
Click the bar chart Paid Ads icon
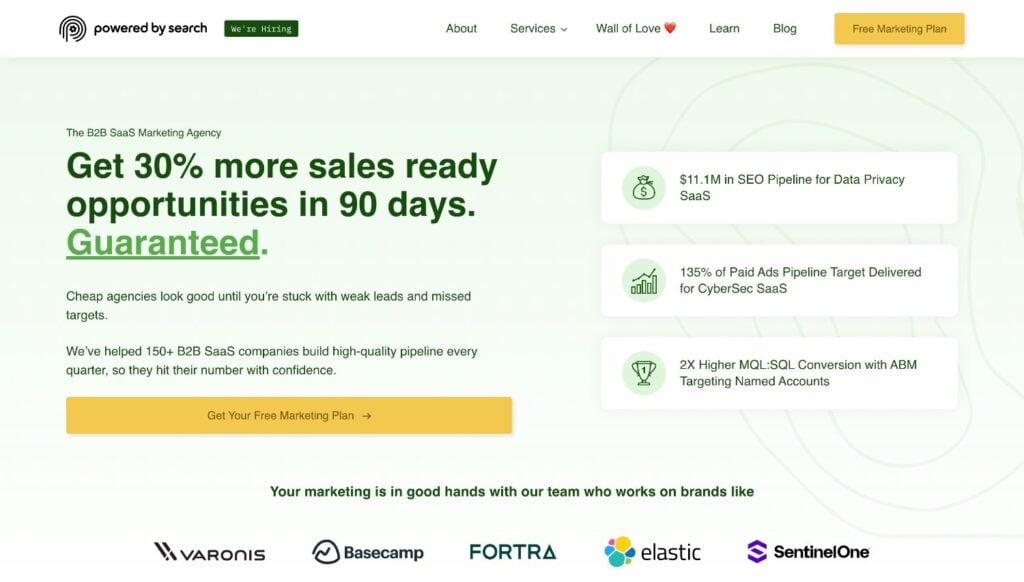point(643,281)
